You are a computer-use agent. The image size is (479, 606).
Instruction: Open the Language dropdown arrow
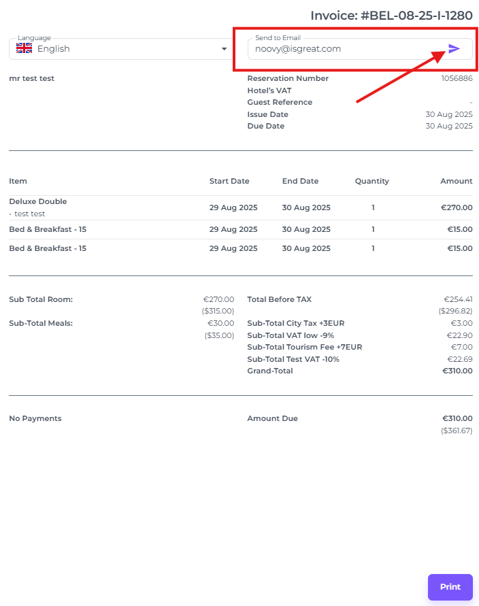pyautogui.click(x=224, y=49)
